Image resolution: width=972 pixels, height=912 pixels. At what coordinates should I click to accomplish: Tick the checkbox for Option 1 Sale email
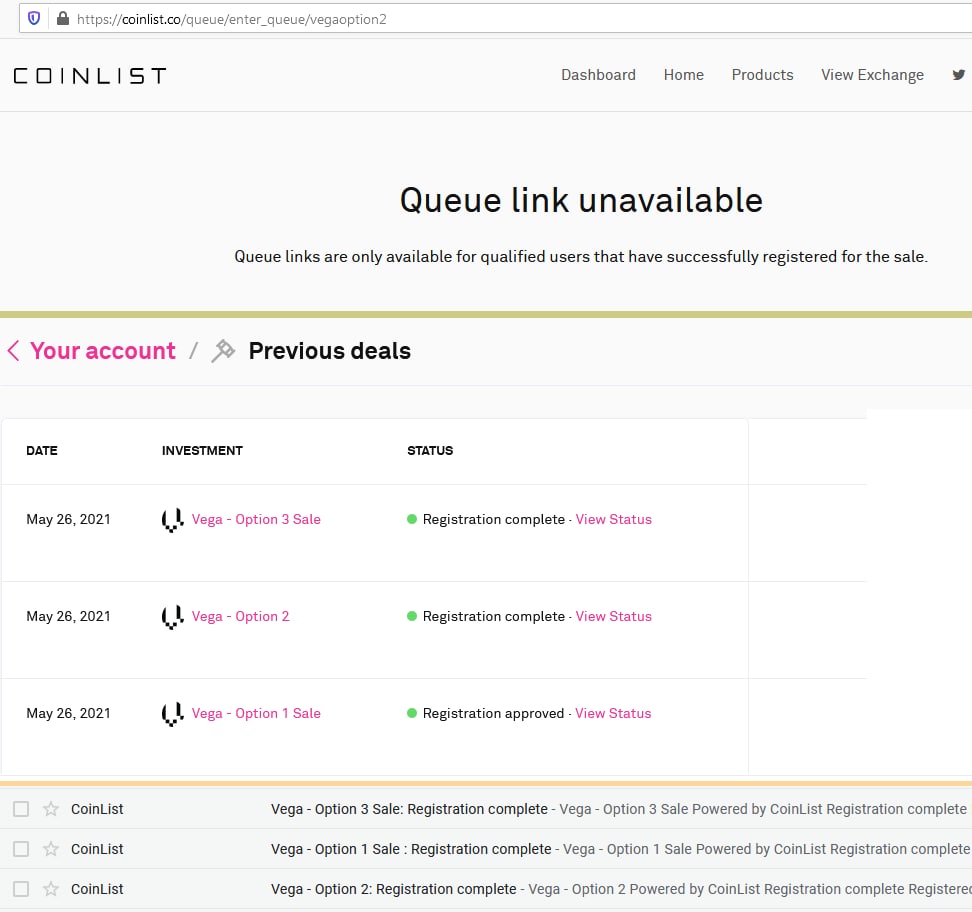(21, 849)
